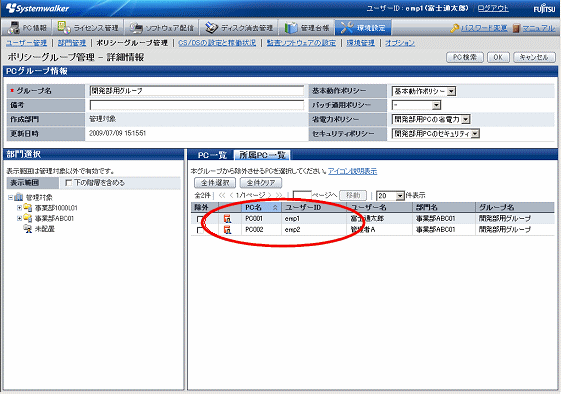Viewport: 561px width, 394px height.
Task: Click the ディスク消去管理 tab icon
Action: [211, 28]
